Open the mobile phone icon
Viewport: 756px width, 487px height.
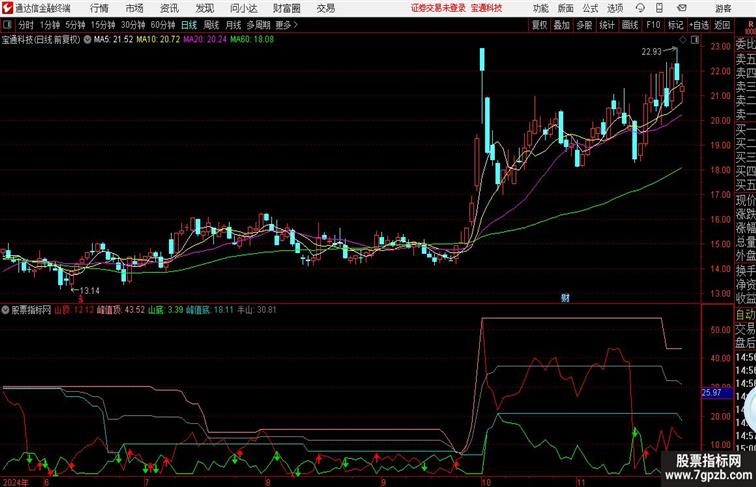coord(659,8)
